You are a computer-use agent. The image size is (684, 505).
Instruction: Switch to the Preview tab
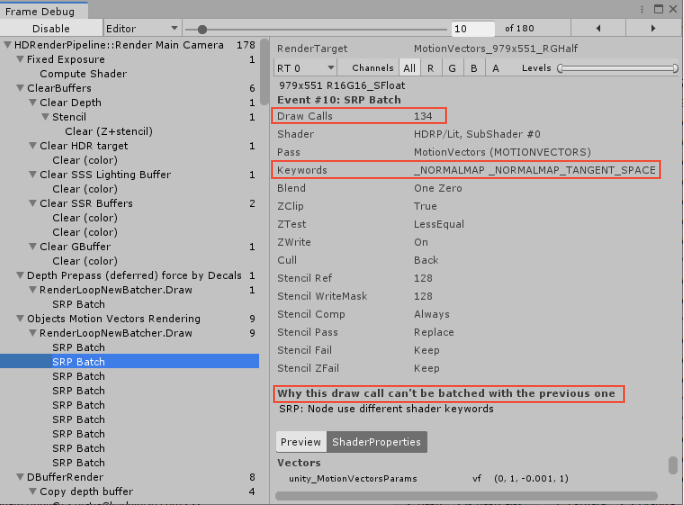(x=301, y=442)
